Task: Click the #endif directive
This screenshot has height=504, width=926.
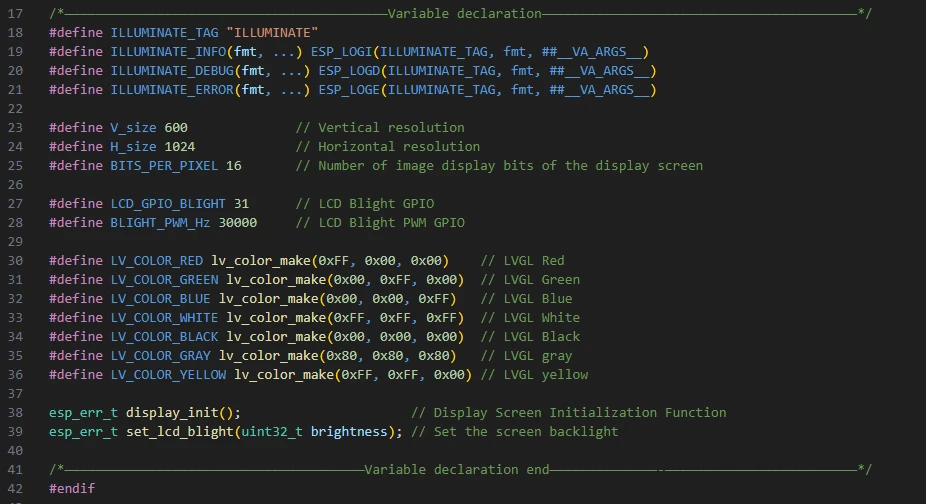Action: (x=72, y=488)
